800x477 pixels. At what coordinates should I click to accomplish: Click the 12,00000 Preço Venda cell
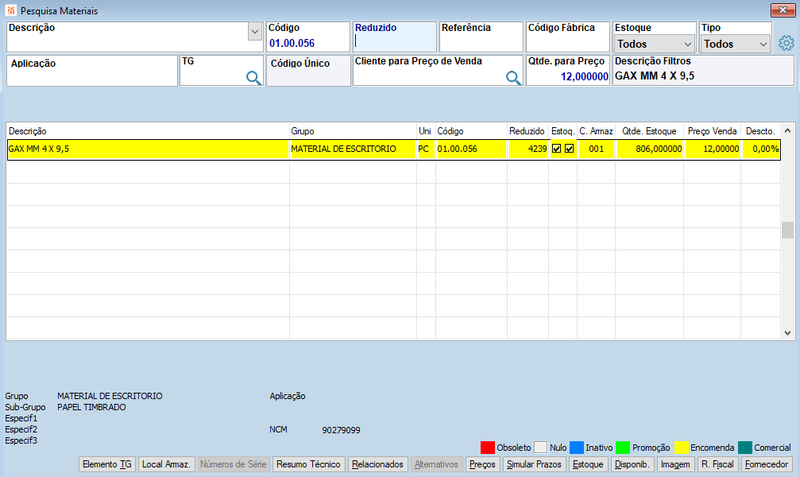pos(712,149)
